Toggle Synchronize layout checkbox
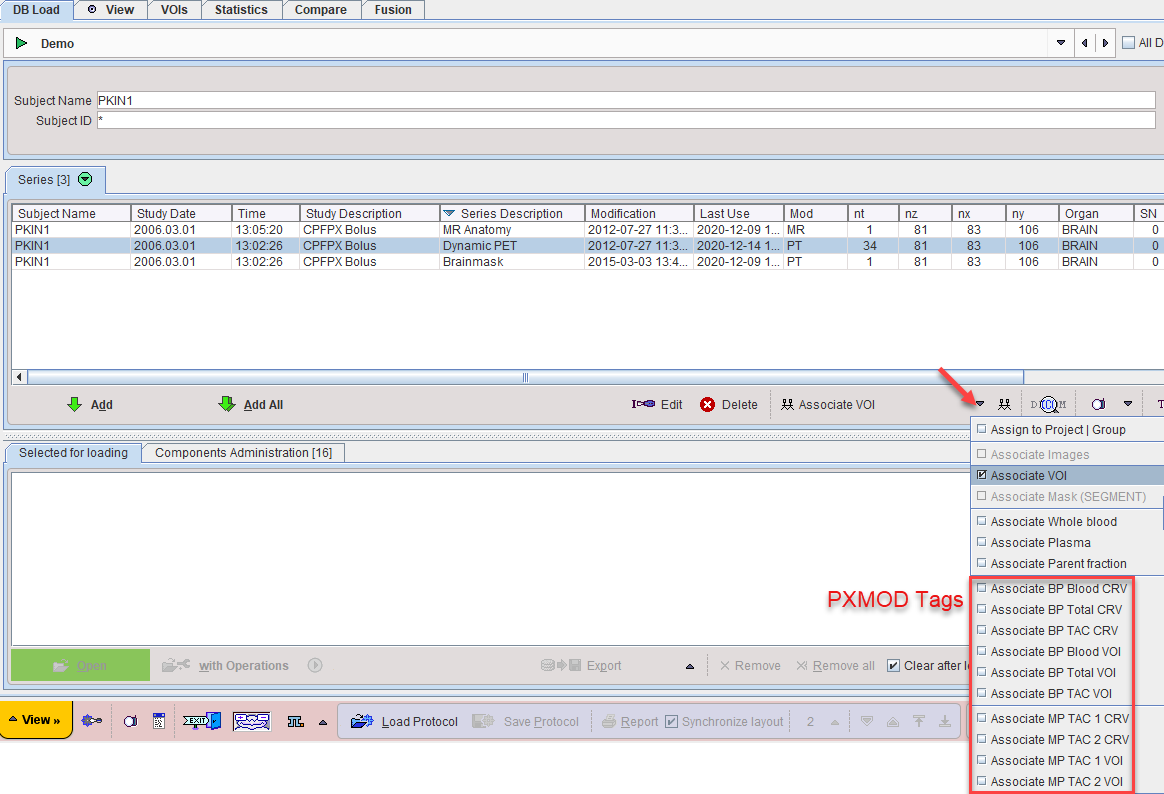This screenshot has height=794, width=1164. tap(671, 721)
